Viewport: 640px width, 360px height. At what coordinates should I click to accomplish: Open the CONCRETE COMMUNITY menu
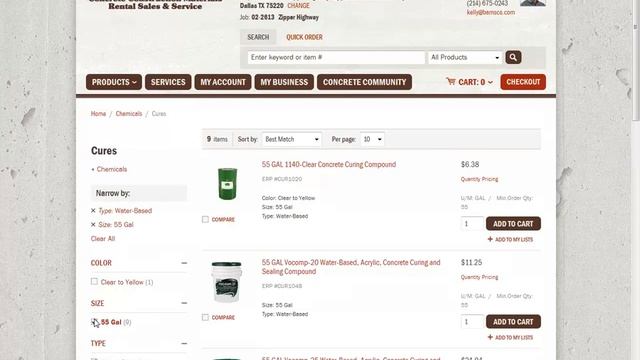(x=364, y=82)
